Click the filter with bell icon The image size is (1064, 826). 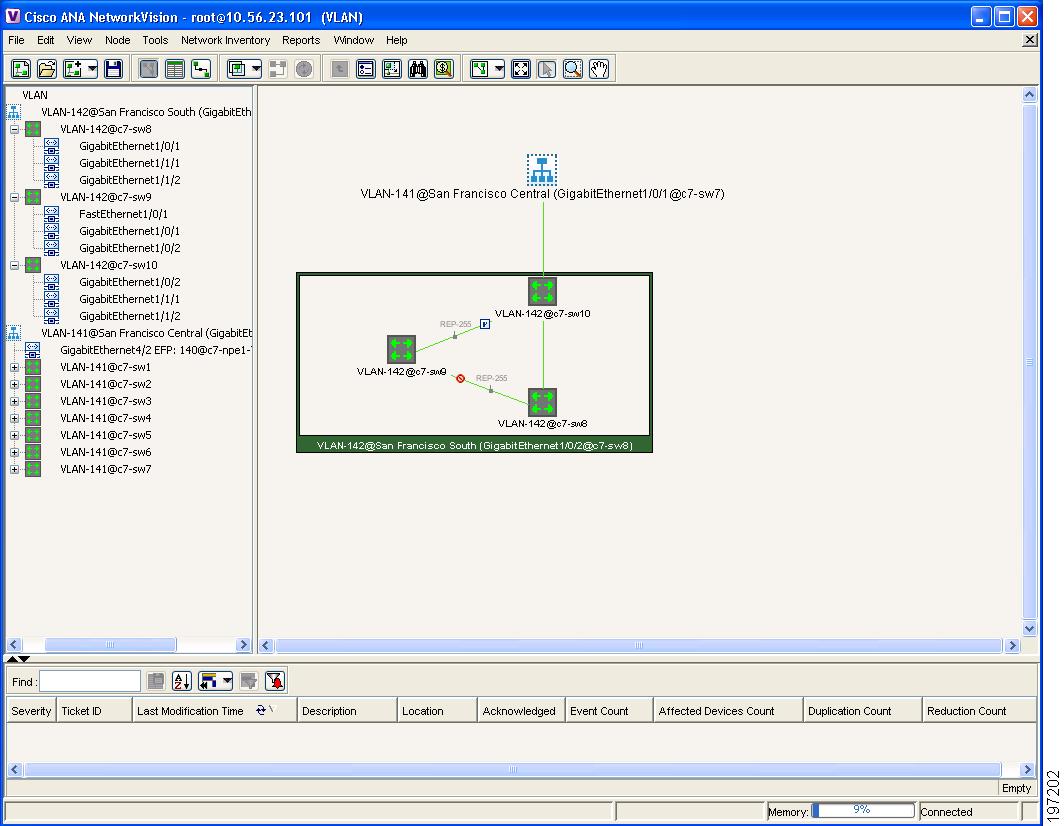pyautogui.click(x=275, y=681)
